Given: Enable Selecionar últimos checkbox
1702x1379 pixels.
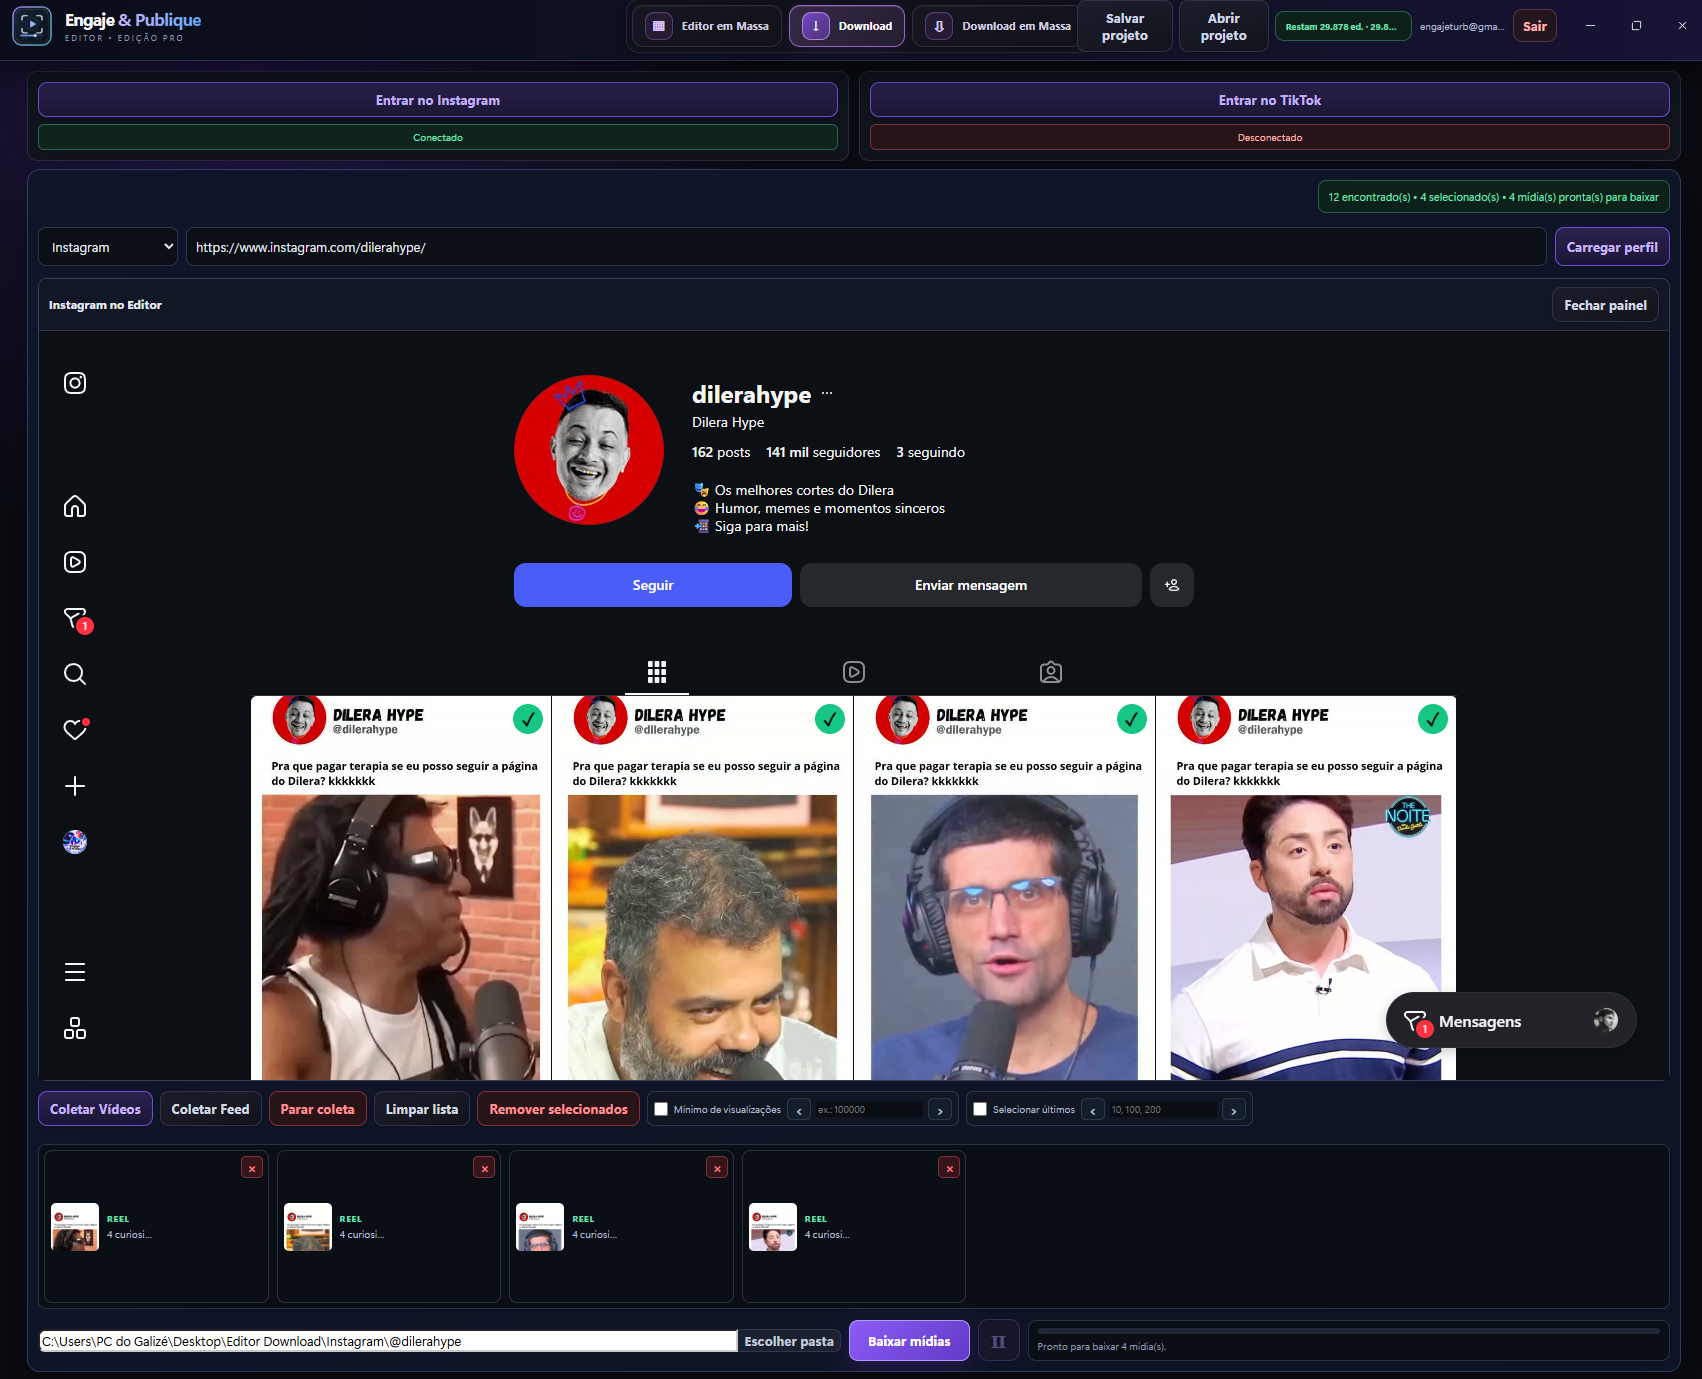Looking at the screenshot, I should click(980, 1109).
